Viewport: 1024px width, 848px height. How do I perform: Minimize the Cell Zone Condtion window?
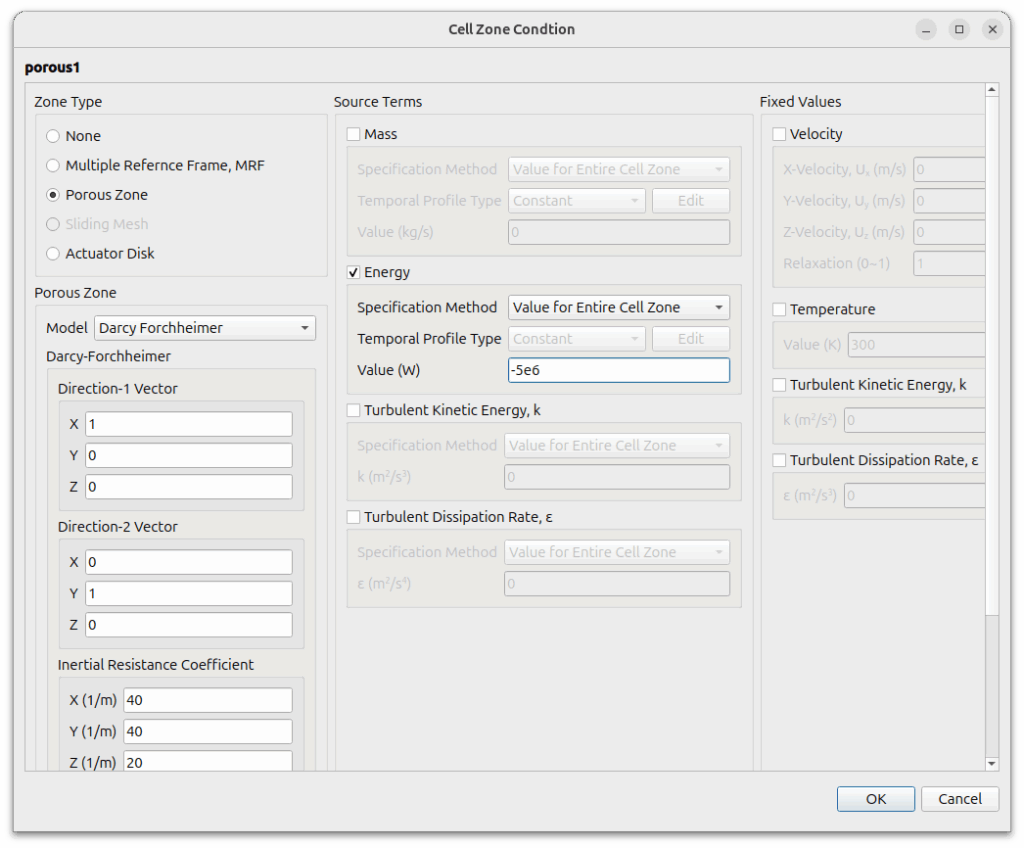click(x=925, y=29)
